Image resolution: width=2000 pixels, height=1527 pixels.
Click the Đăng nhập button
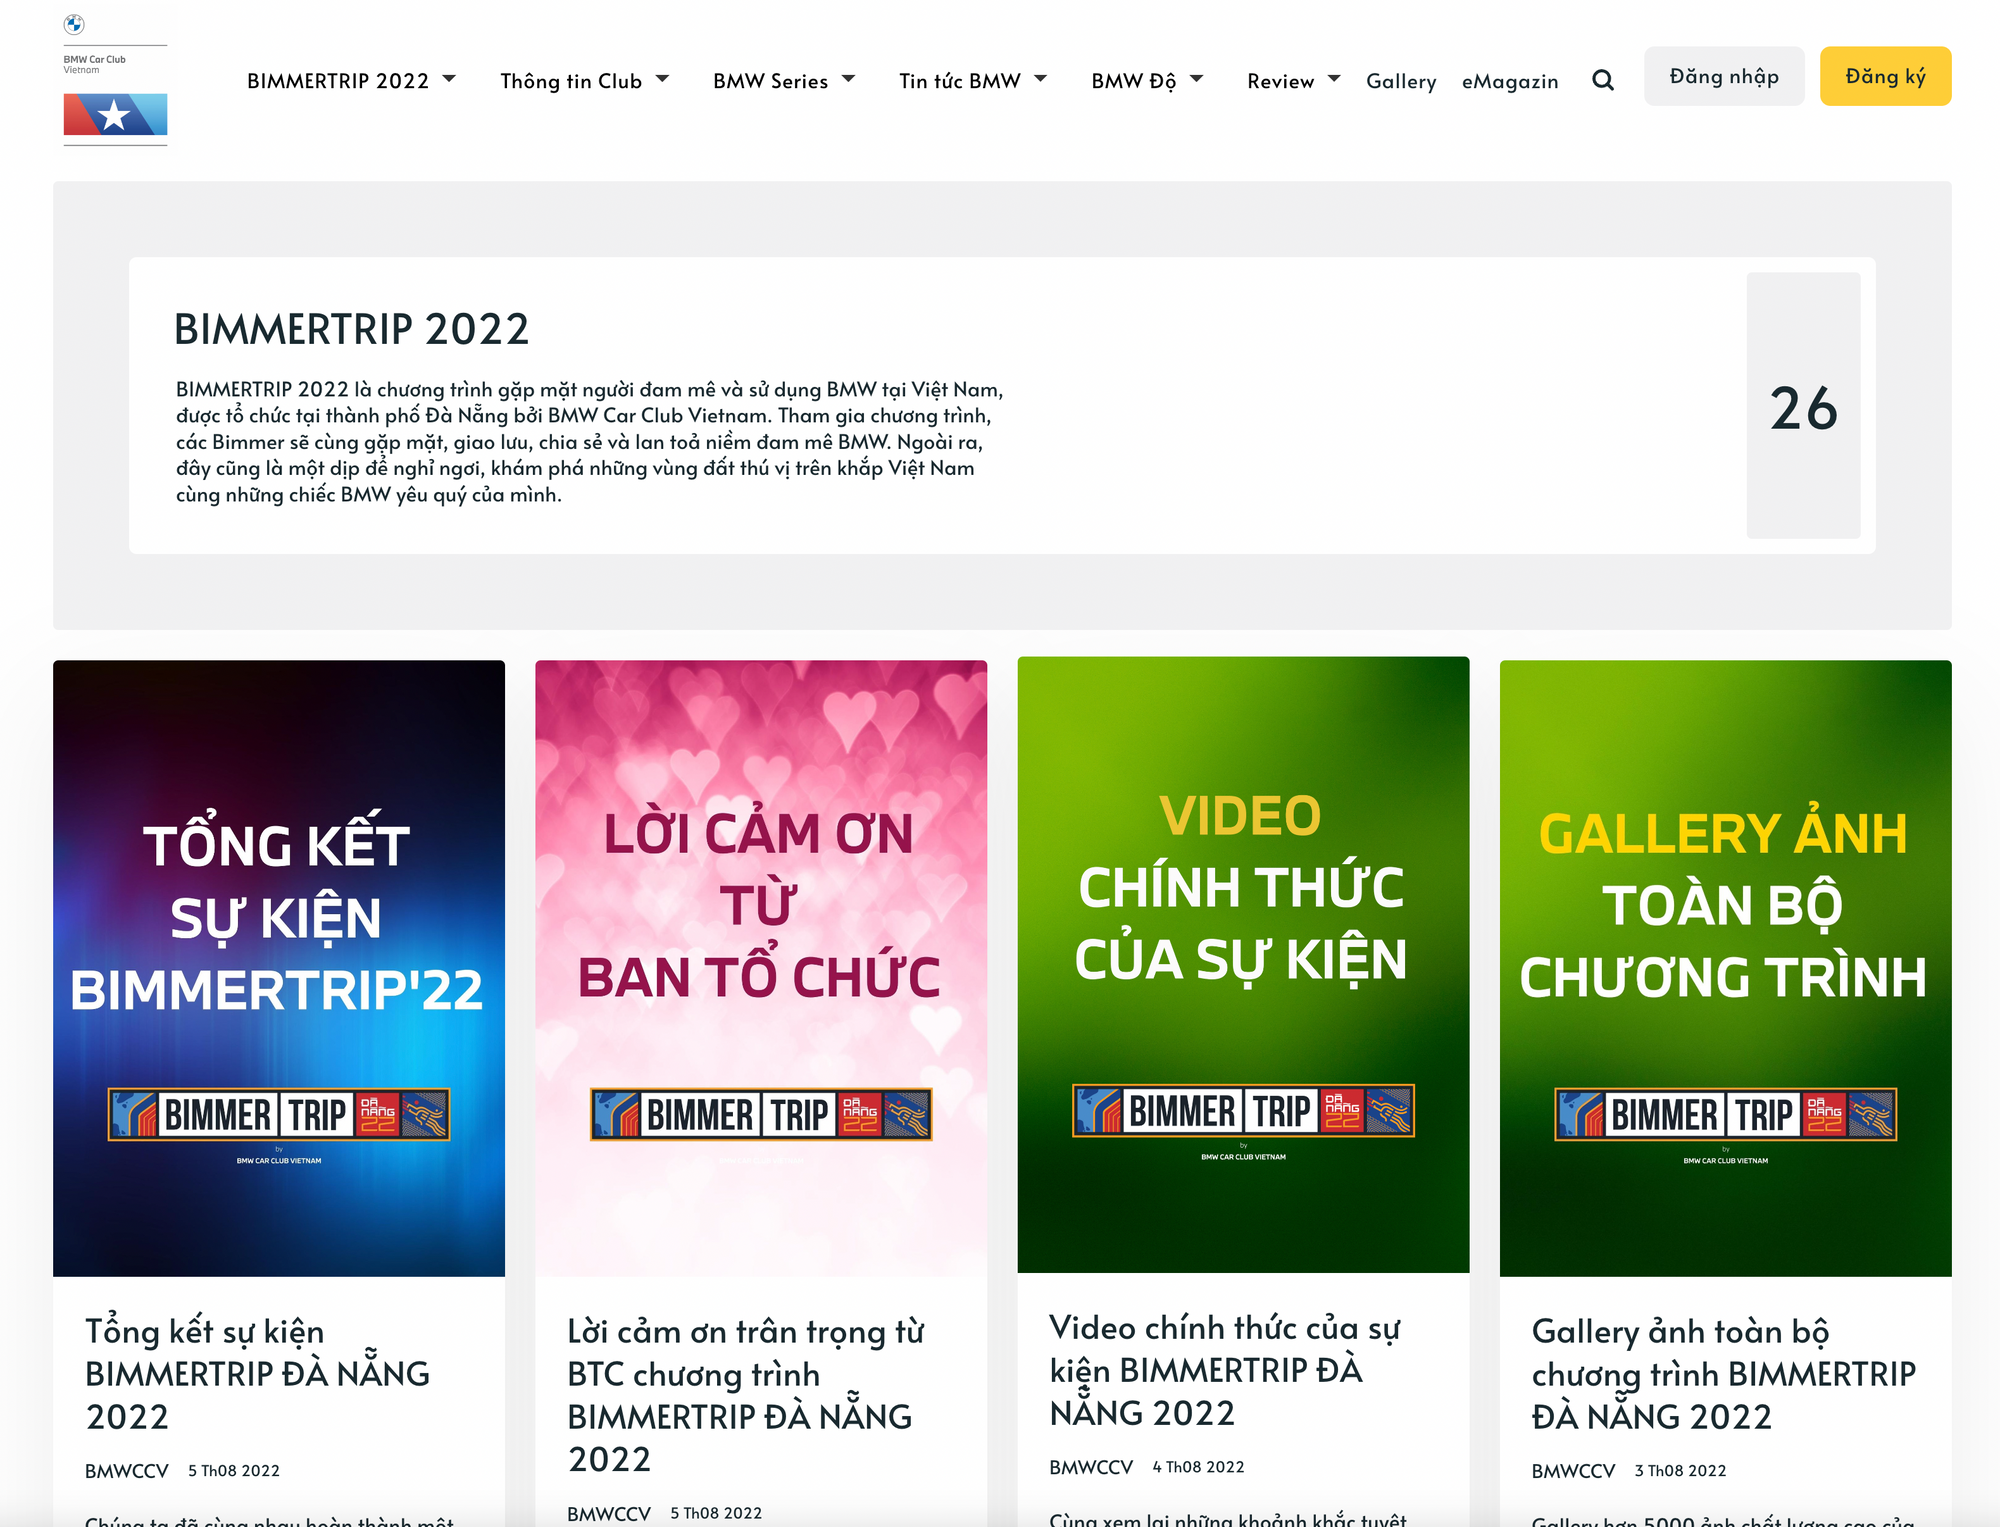click(x=1724, y=76)
